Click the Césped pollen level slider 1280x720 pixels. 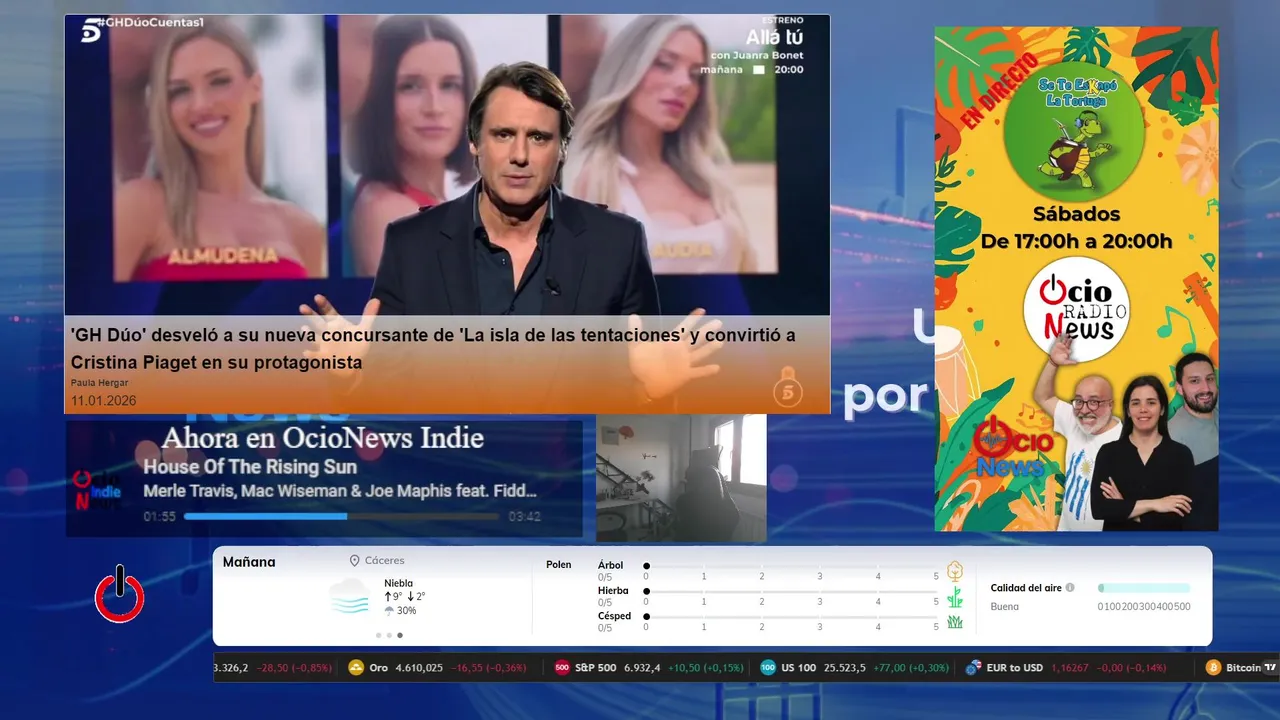pyautogui.click(x=791, y=617)
